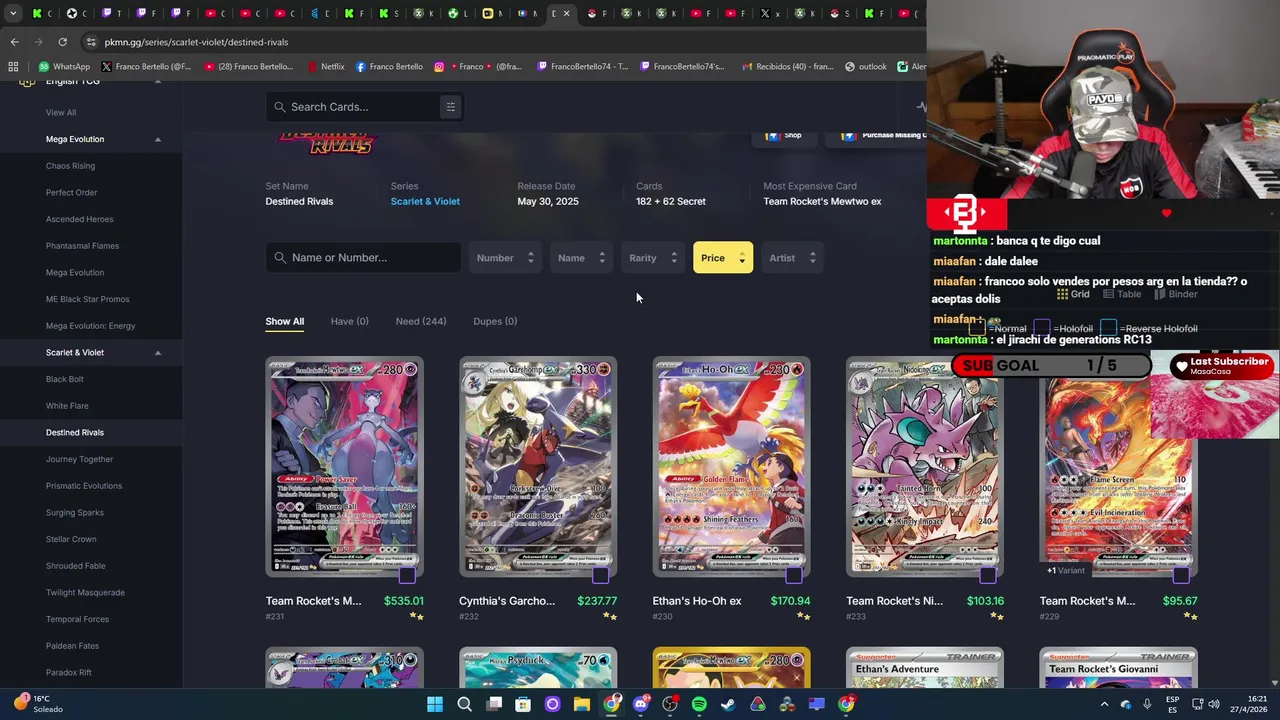Tick holofoil box on the $95.67 Mewtwo card
The image size is (1280, 720).
pos(1181,575)
